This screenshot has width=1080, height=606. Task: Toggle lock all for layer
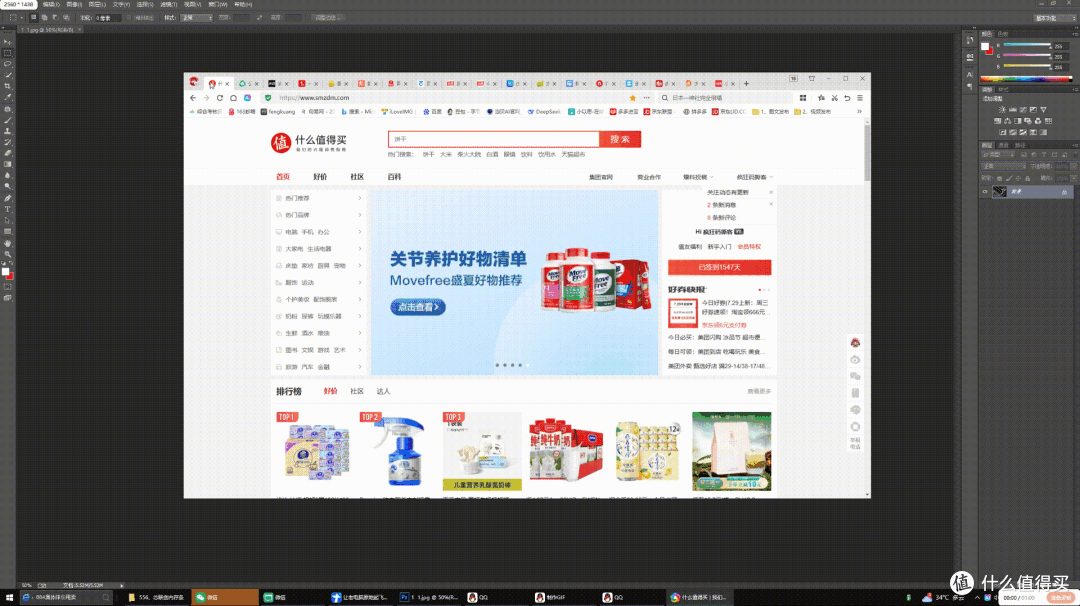[1028, 178]
